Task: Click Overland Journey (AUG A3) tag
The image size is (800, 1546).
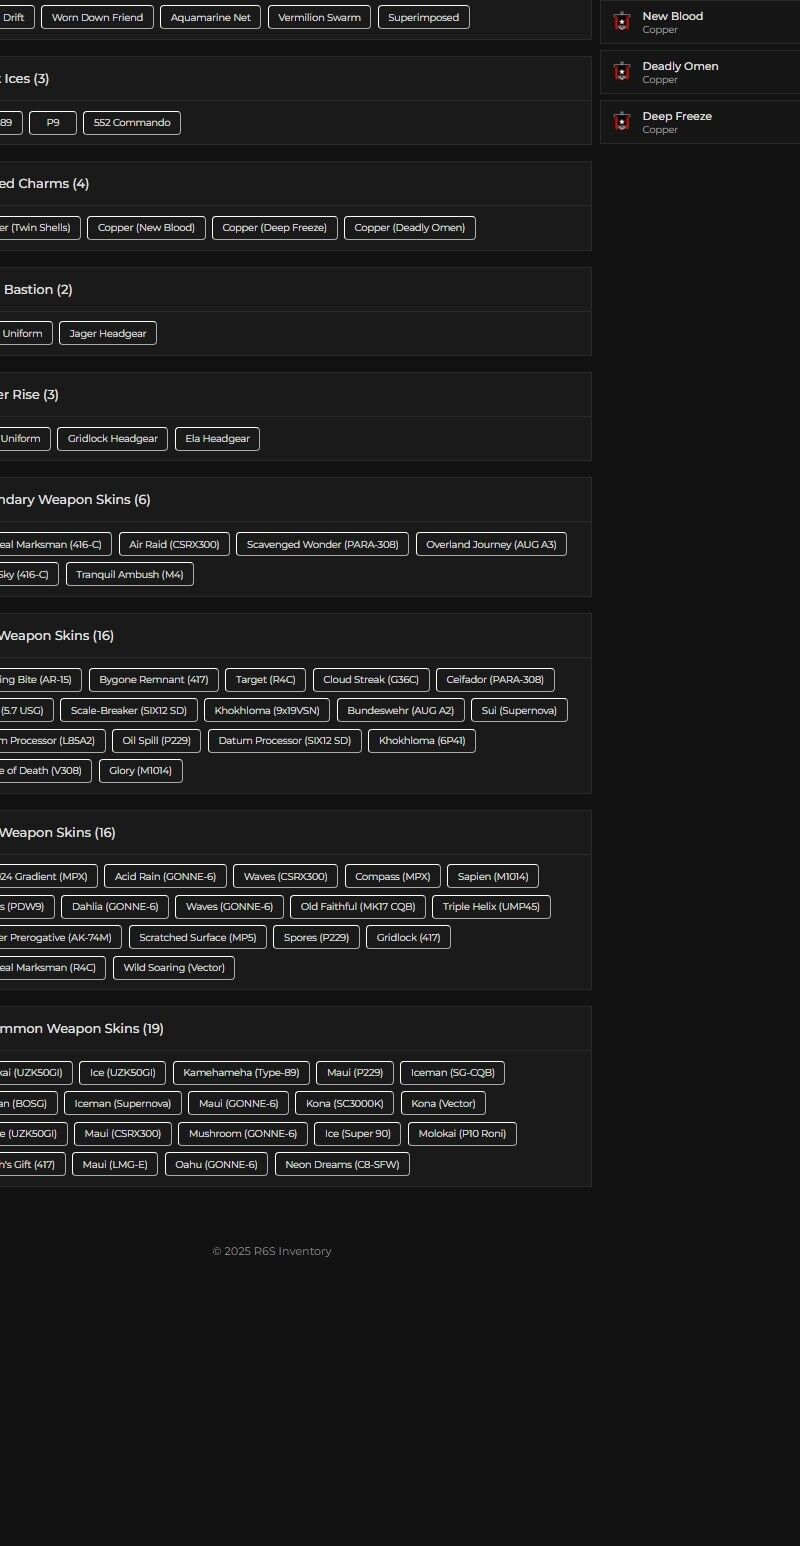Action: pos(491,544)
